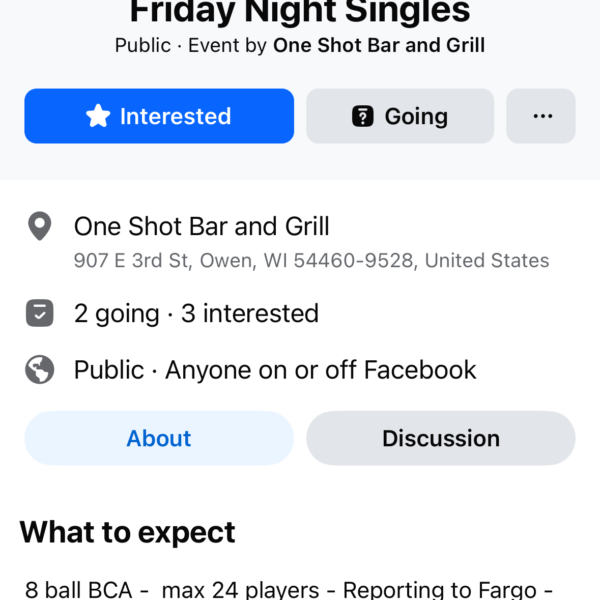Click the location pin icon
This screenshot has width=600, height=600.
[39, 228]
